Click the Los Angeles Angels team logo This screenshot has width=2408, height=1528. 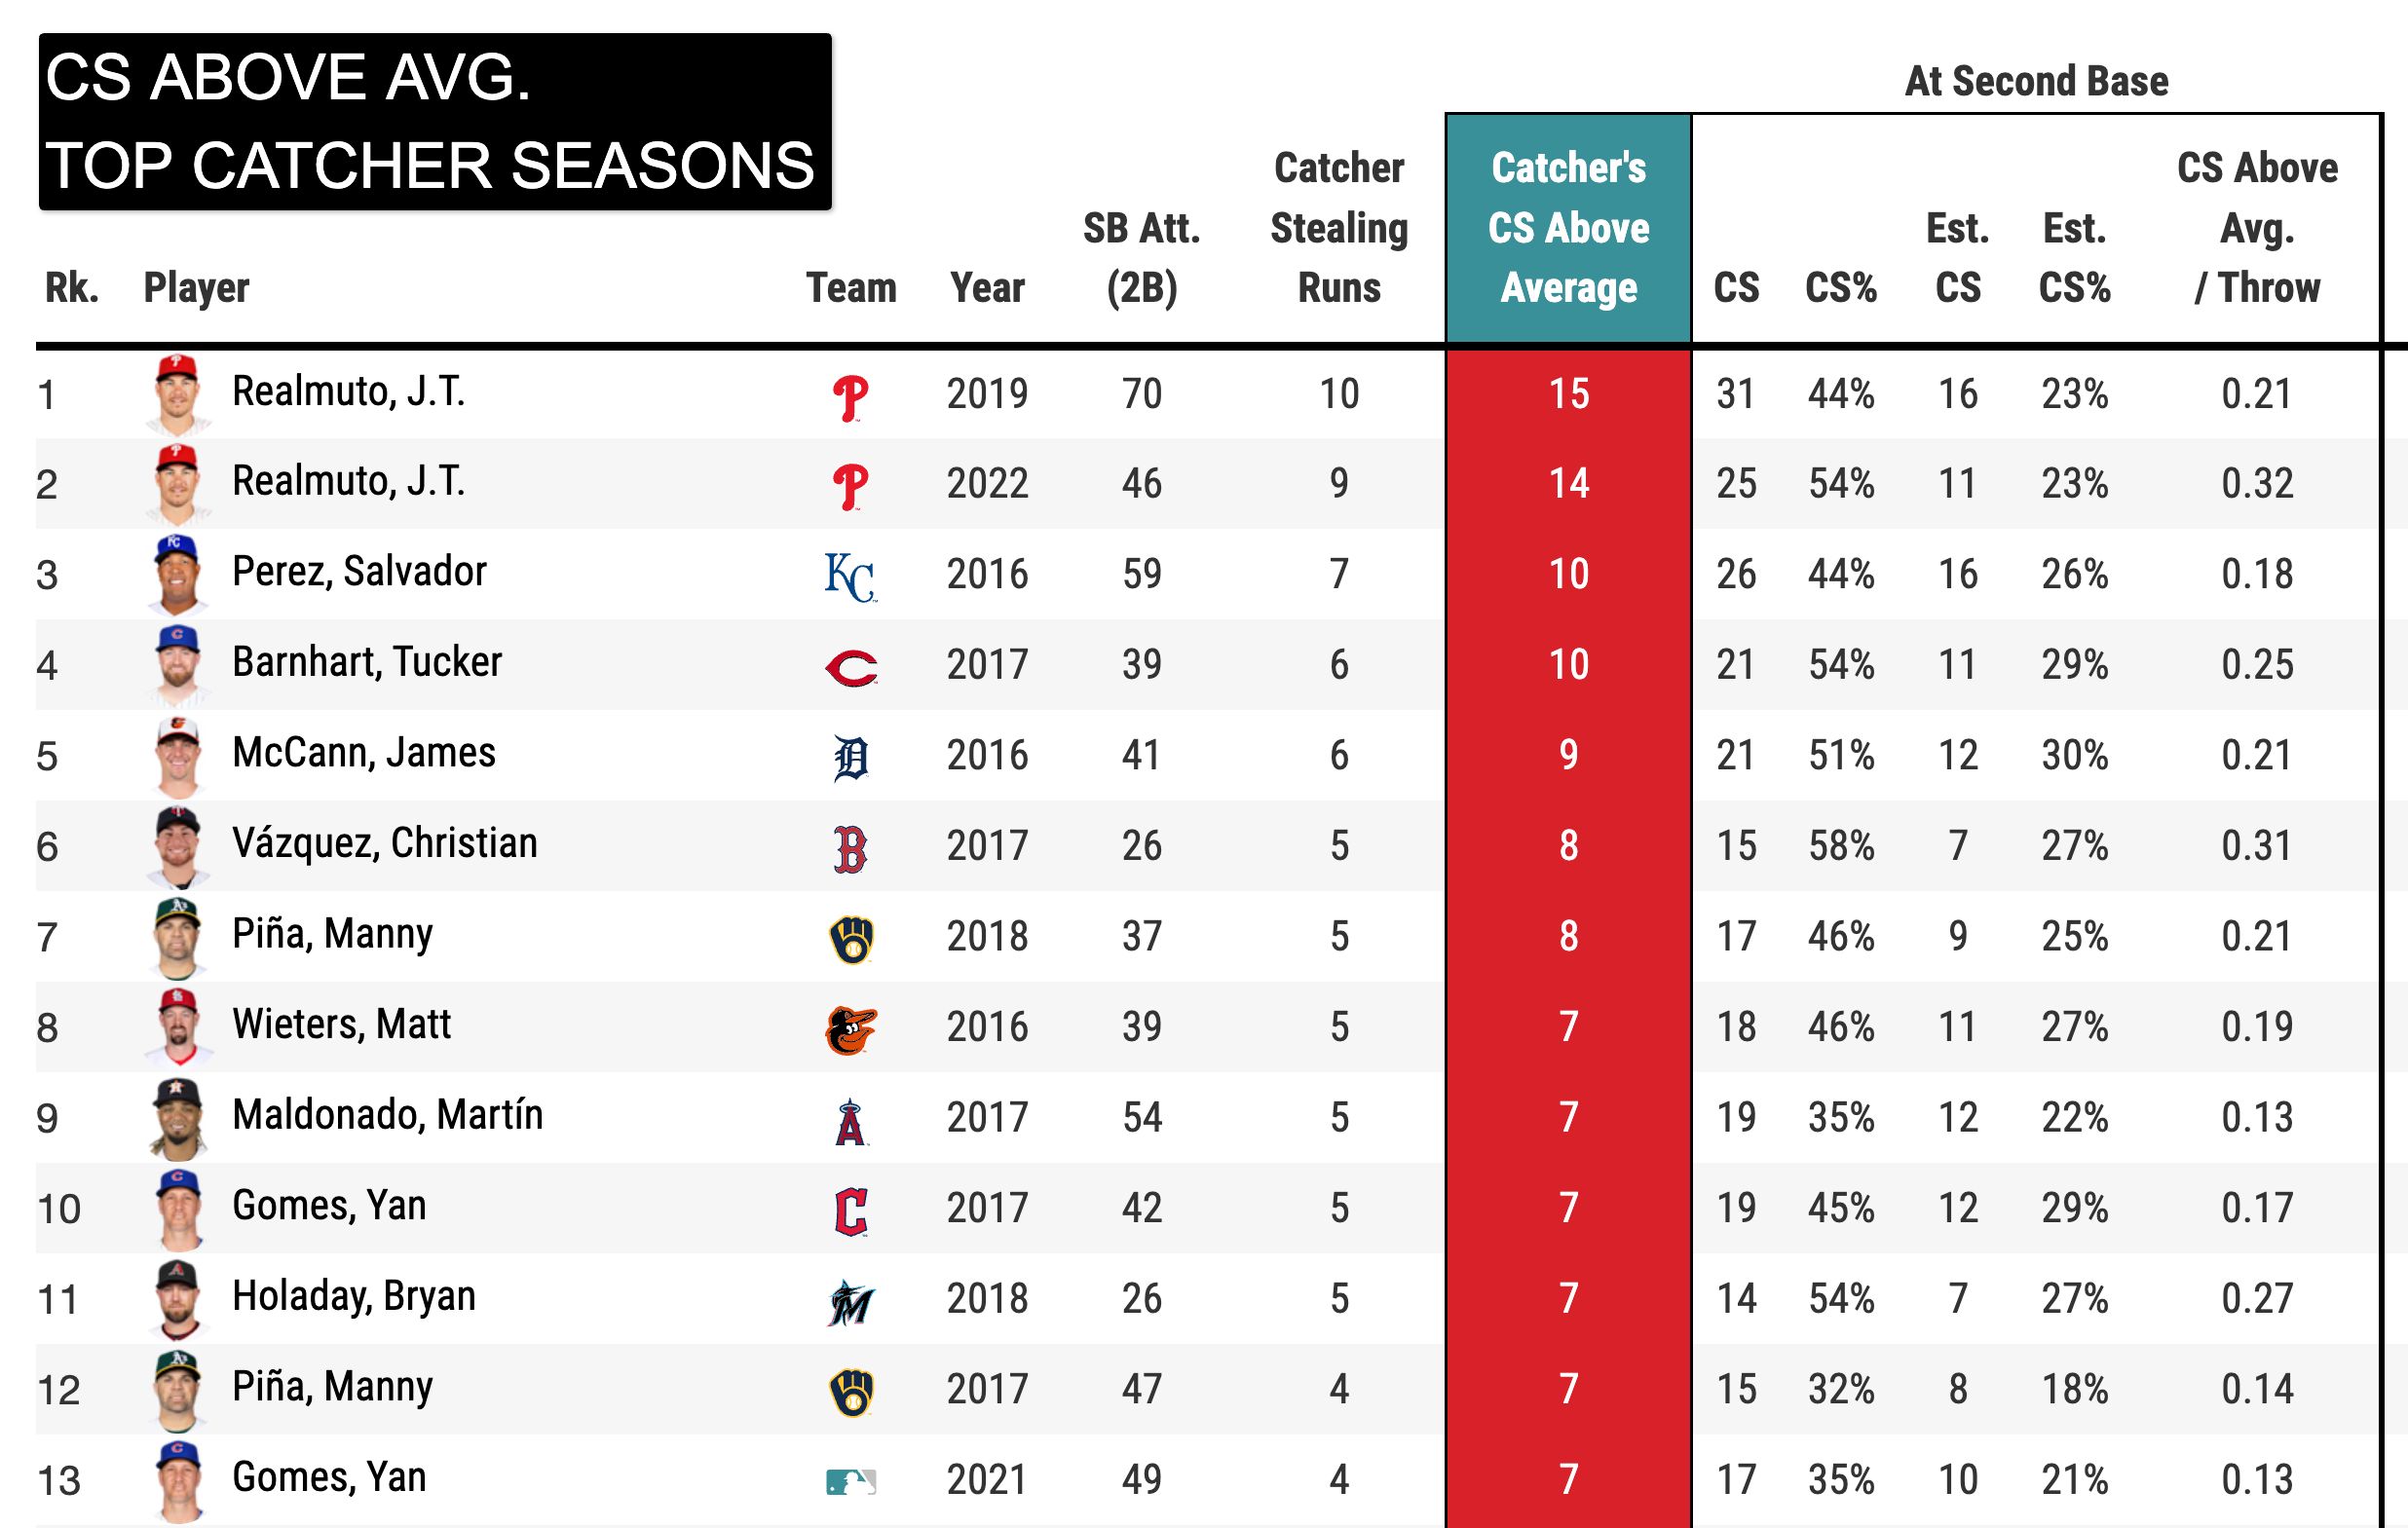[850, 1120]
